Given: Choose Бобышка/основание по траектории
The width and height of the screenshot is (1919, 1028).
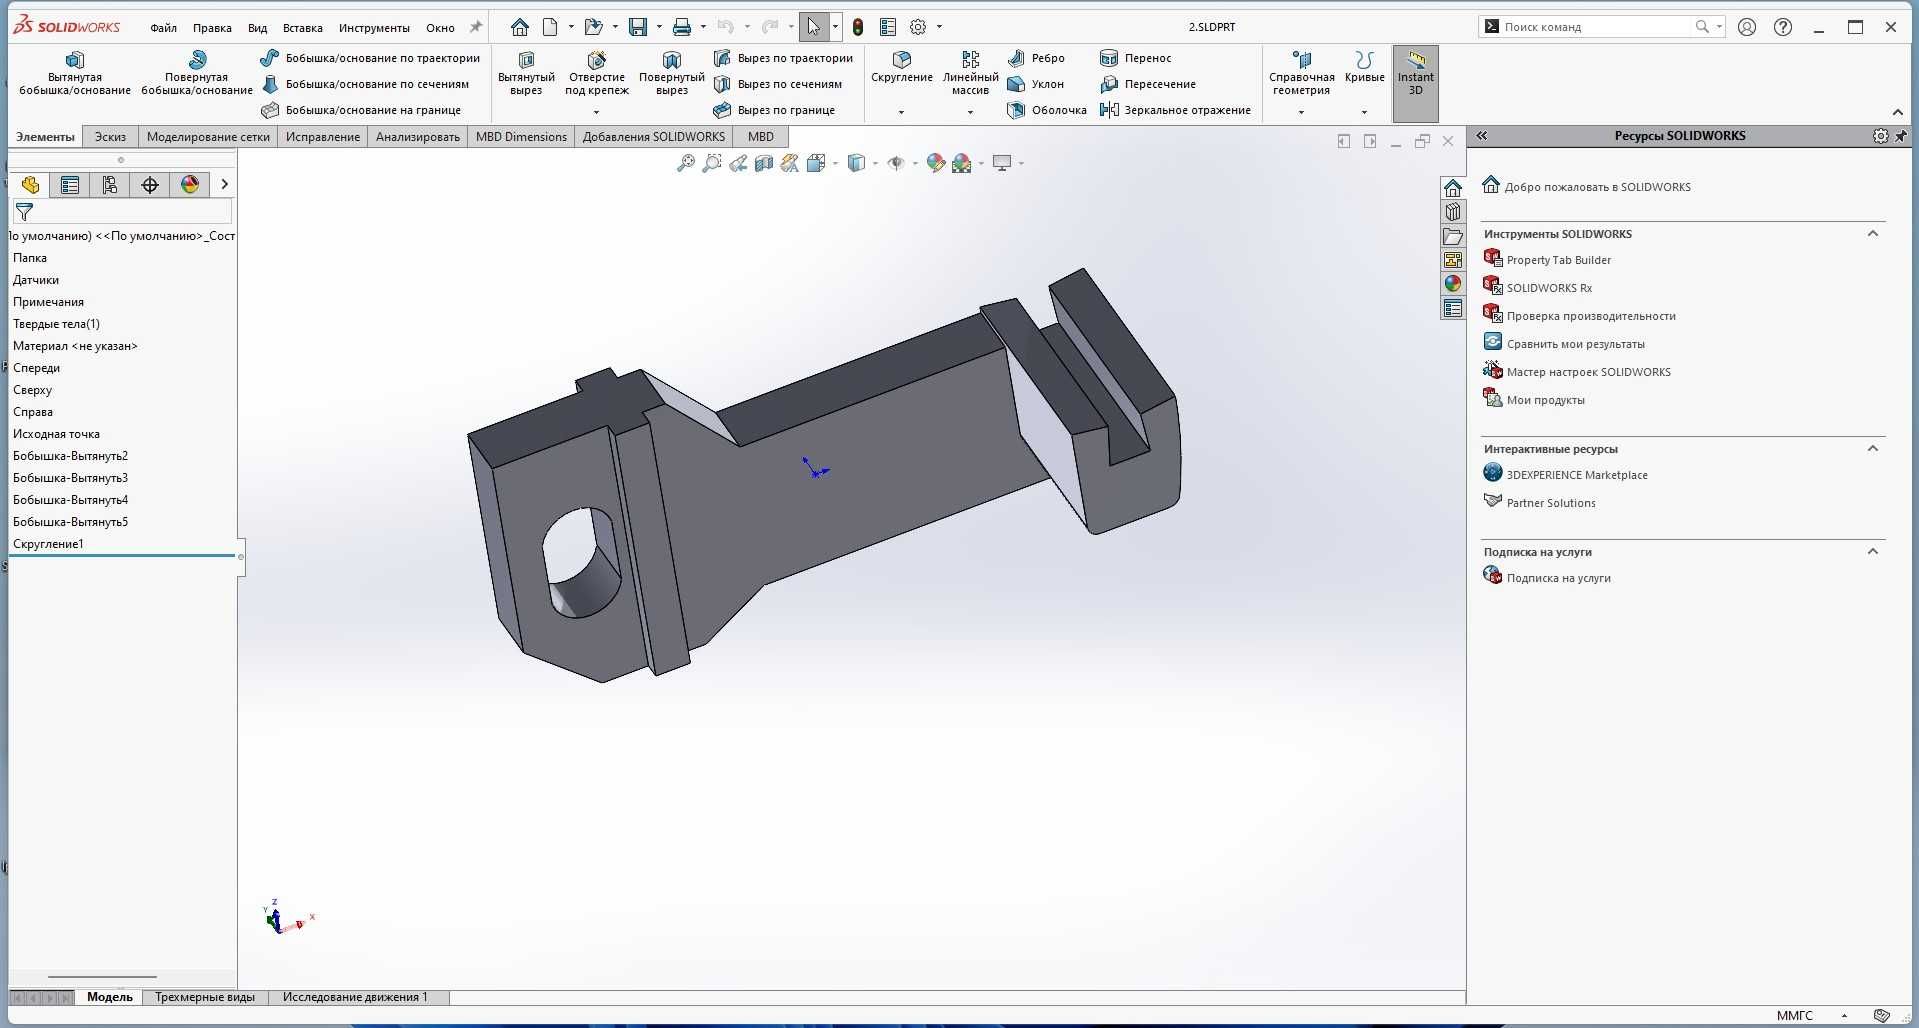Looking at the screenshot, I should (x=370, y=58).
